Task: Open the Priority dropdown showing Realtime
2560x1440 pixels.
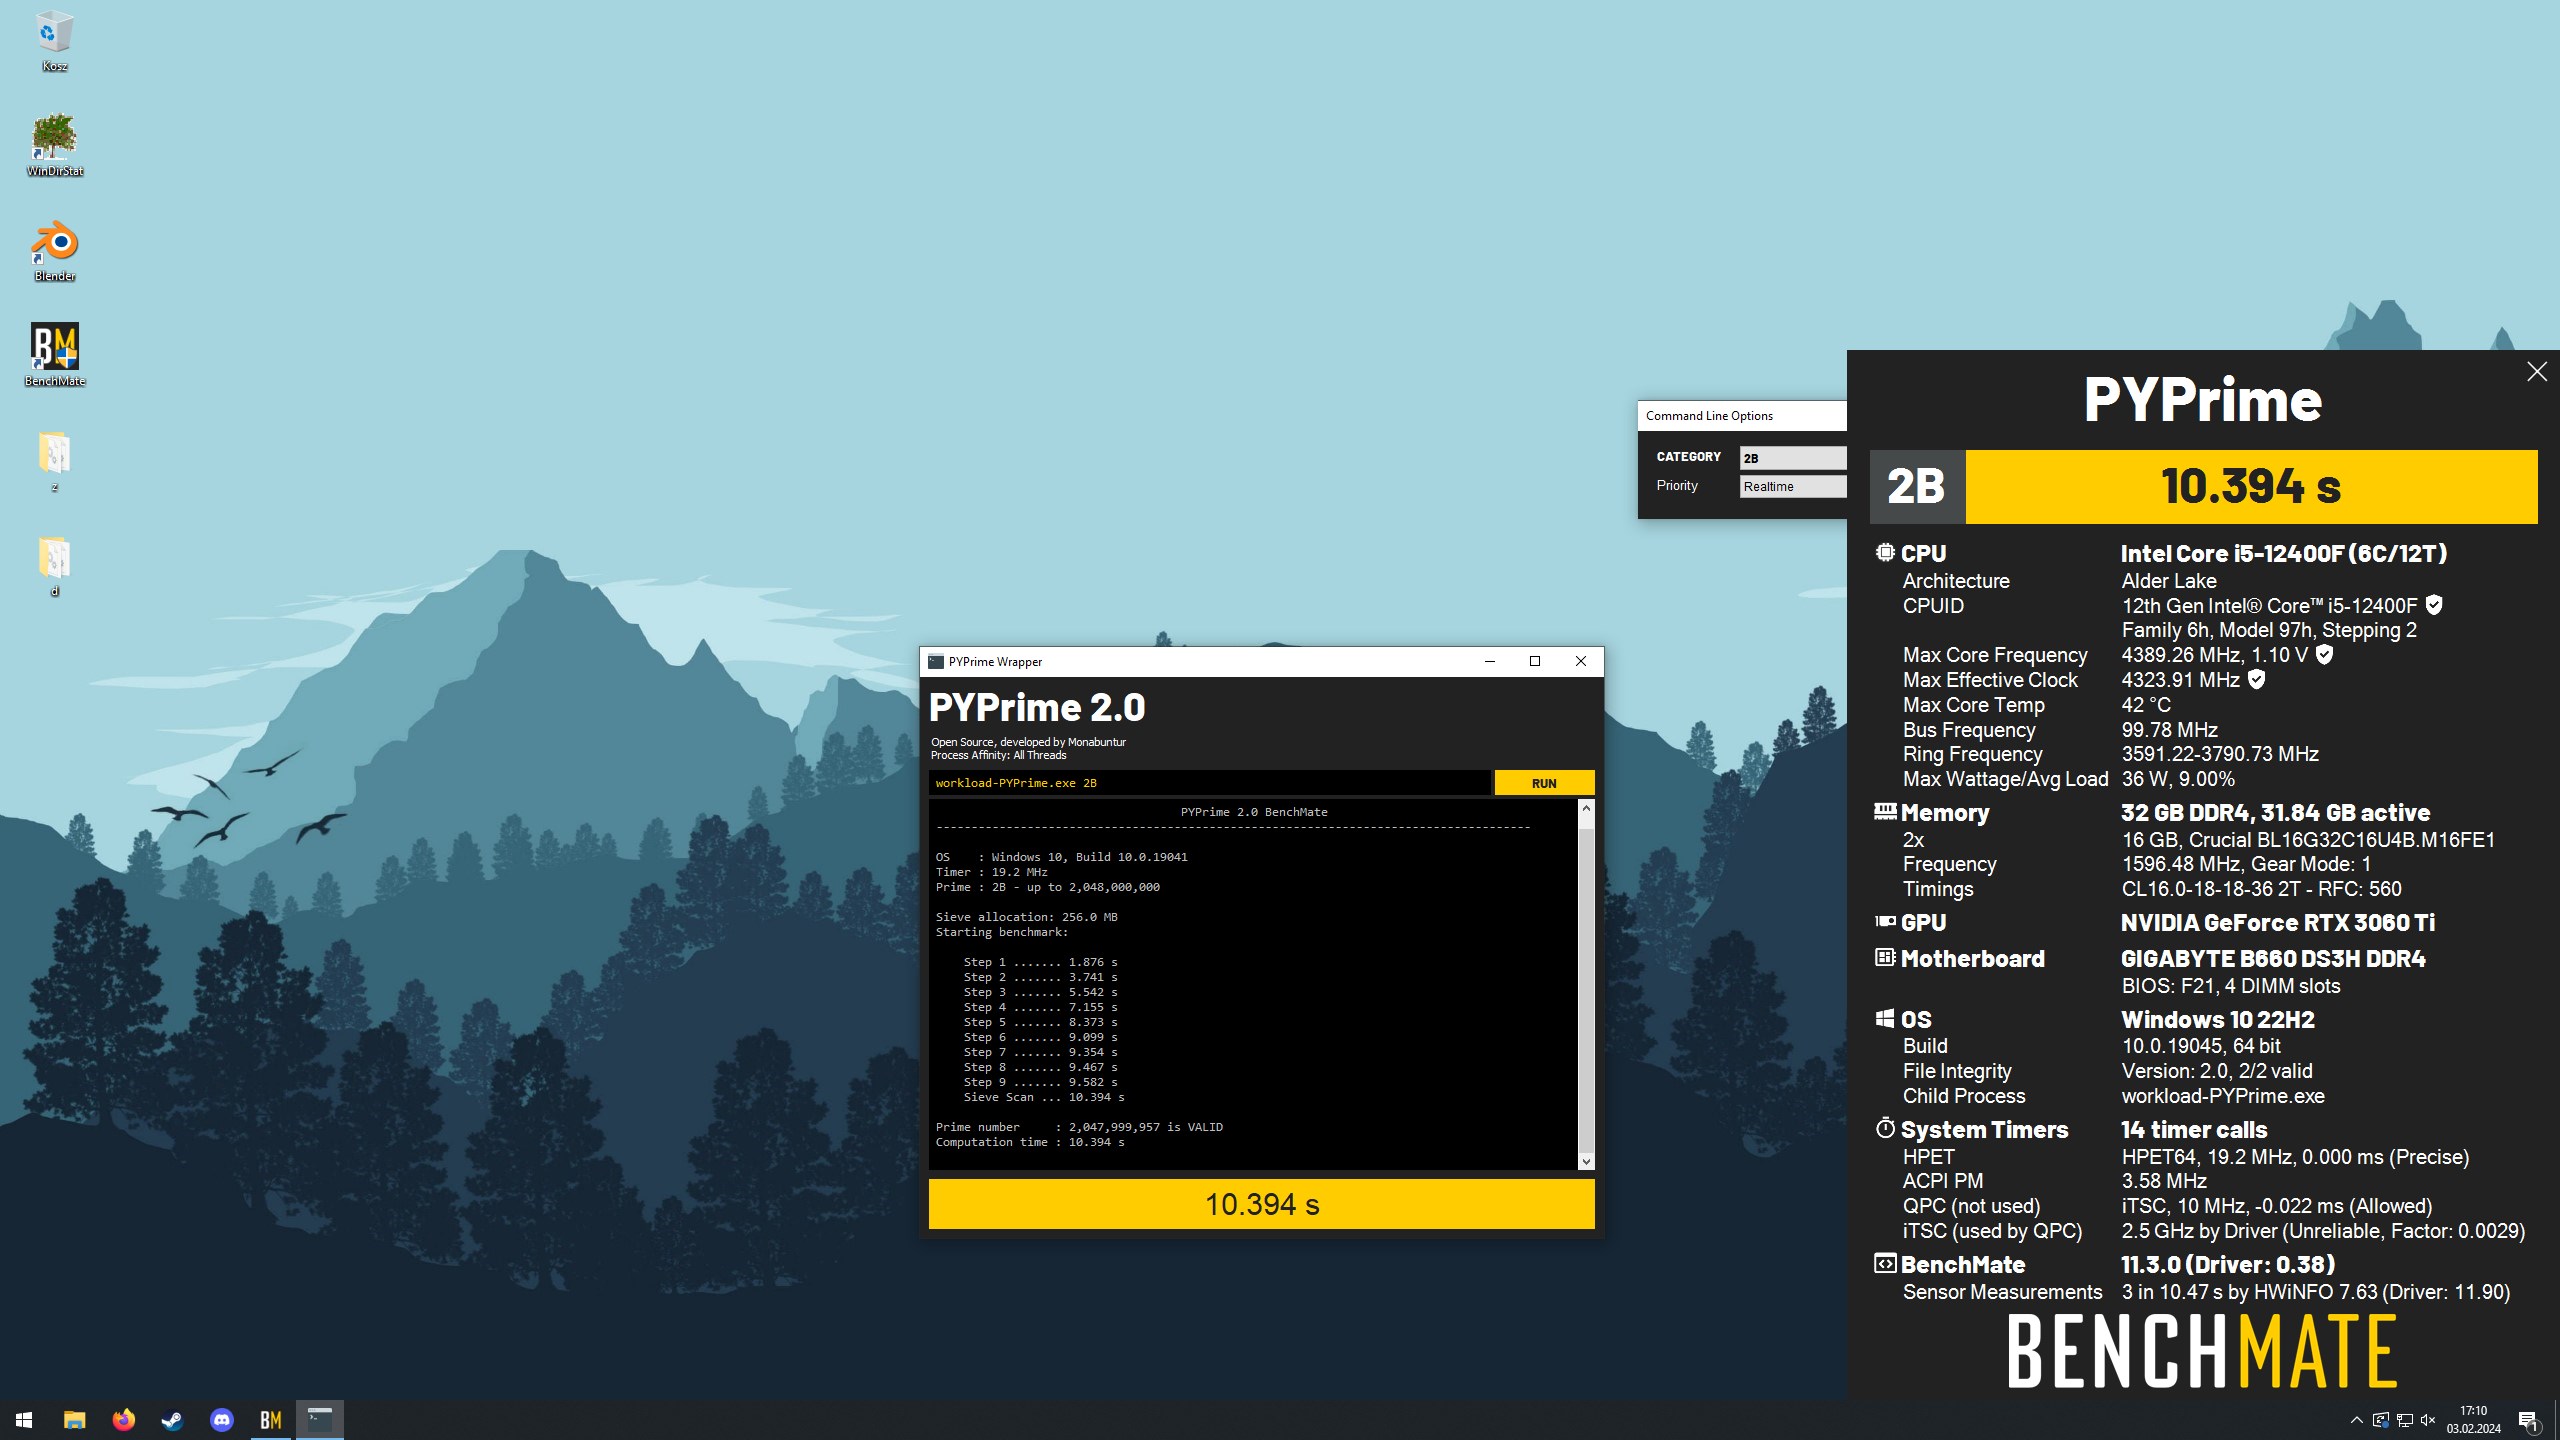Action: point(1793,486)
